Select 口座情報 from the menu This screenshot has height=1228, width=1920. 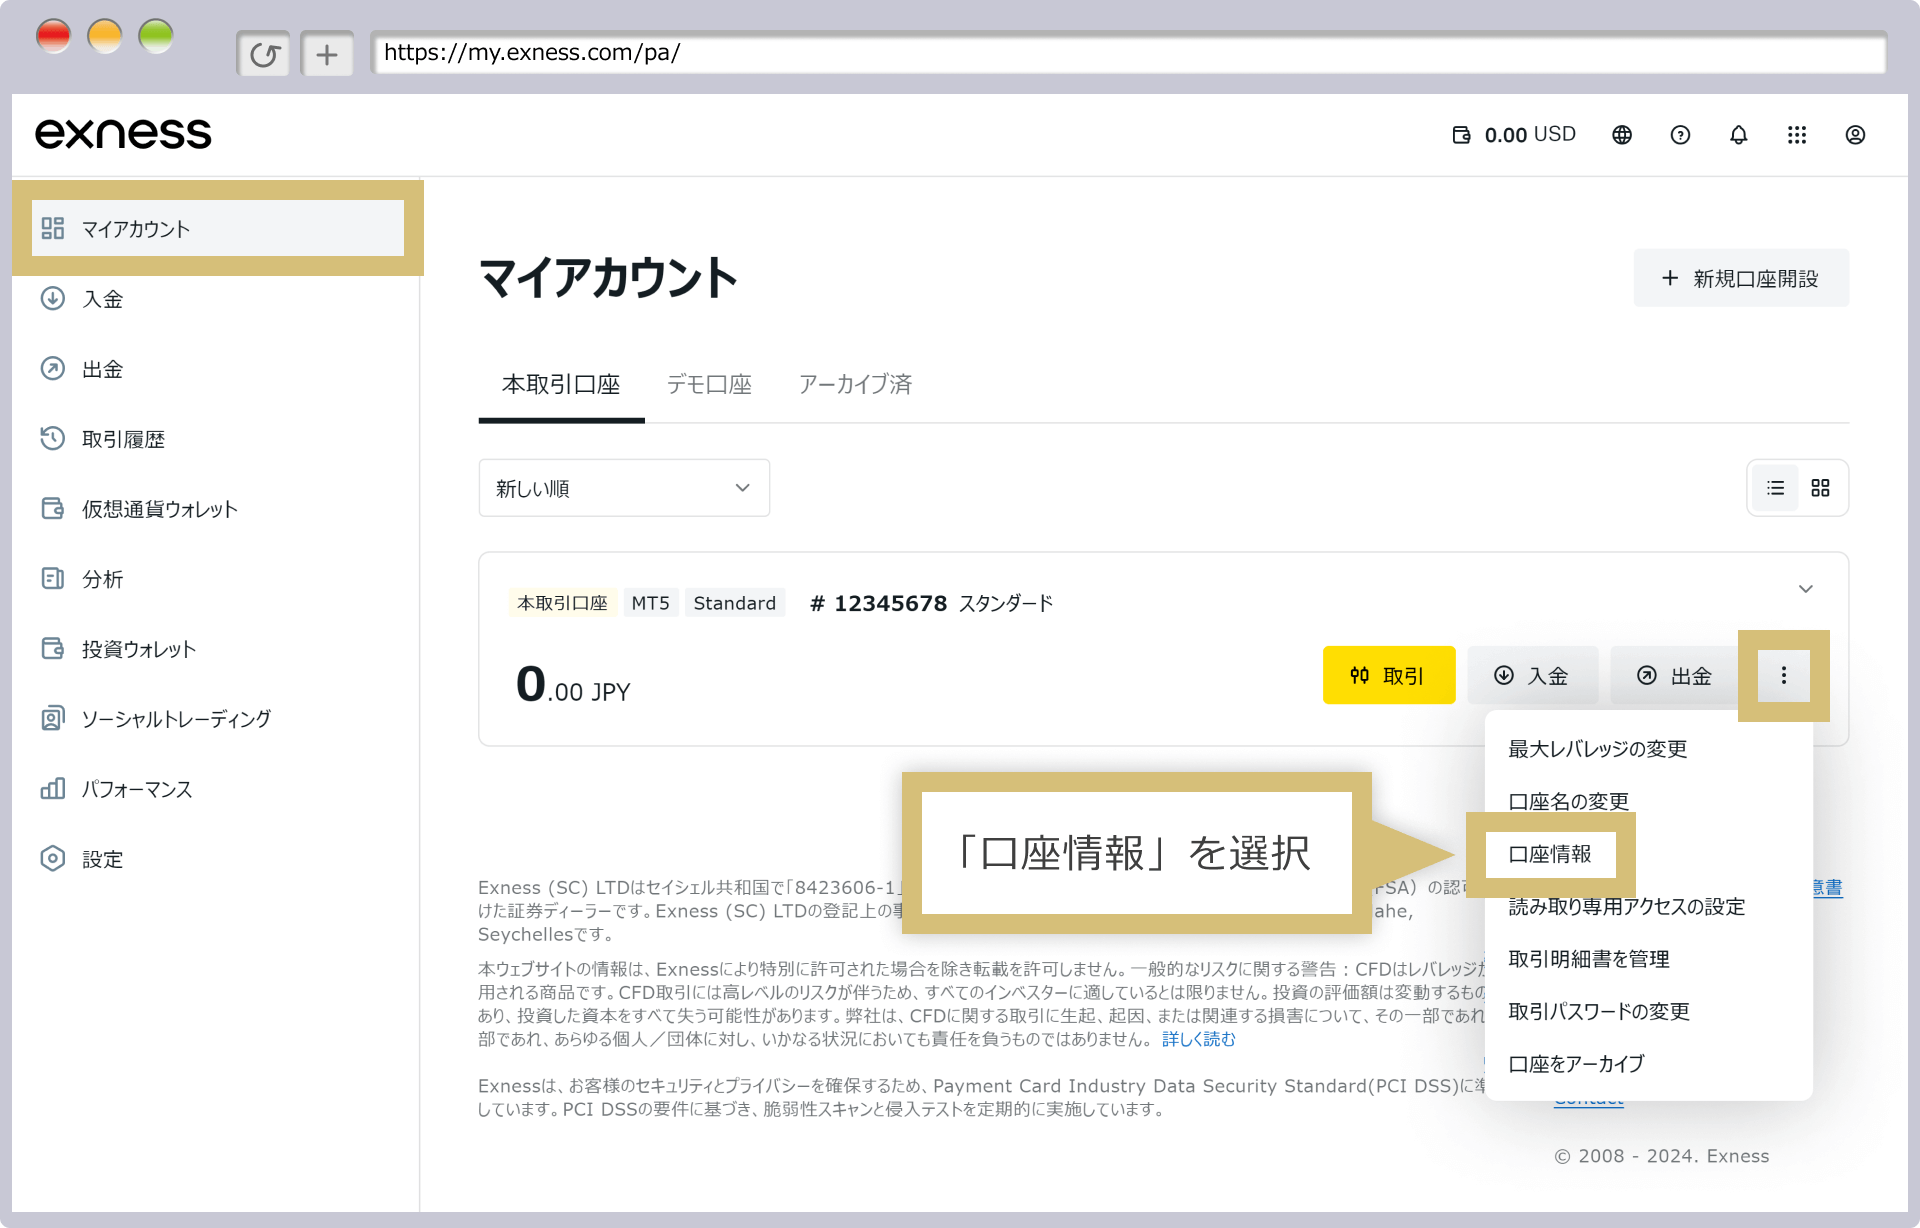click(1549, 854)
